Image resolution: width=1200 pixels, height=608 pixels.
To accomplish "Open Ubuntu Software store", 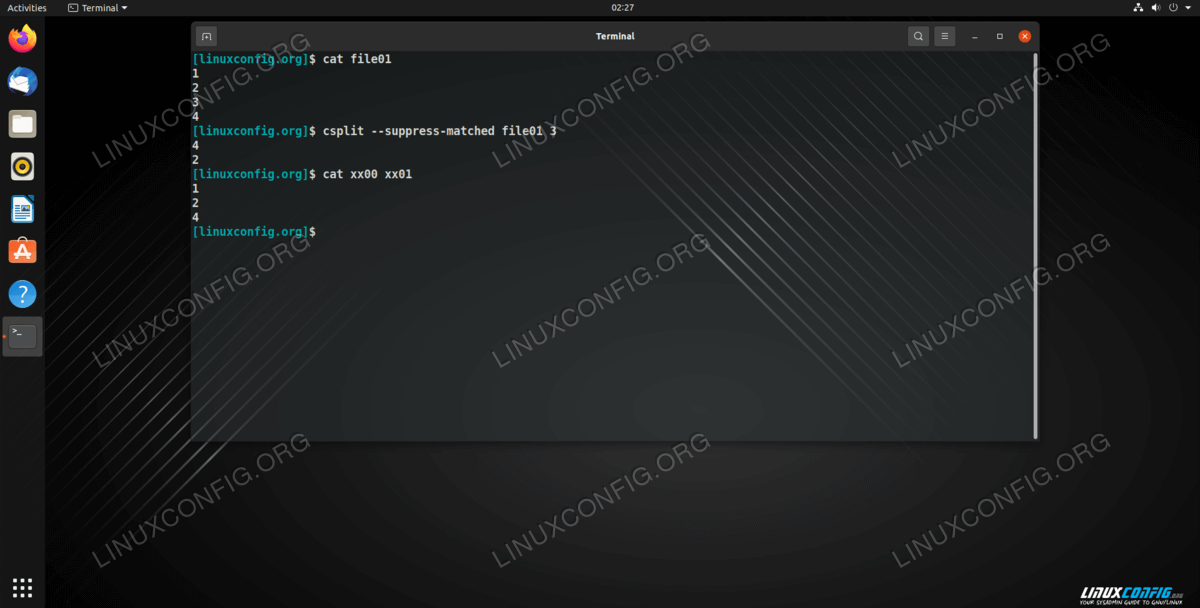I will (22, 251).
